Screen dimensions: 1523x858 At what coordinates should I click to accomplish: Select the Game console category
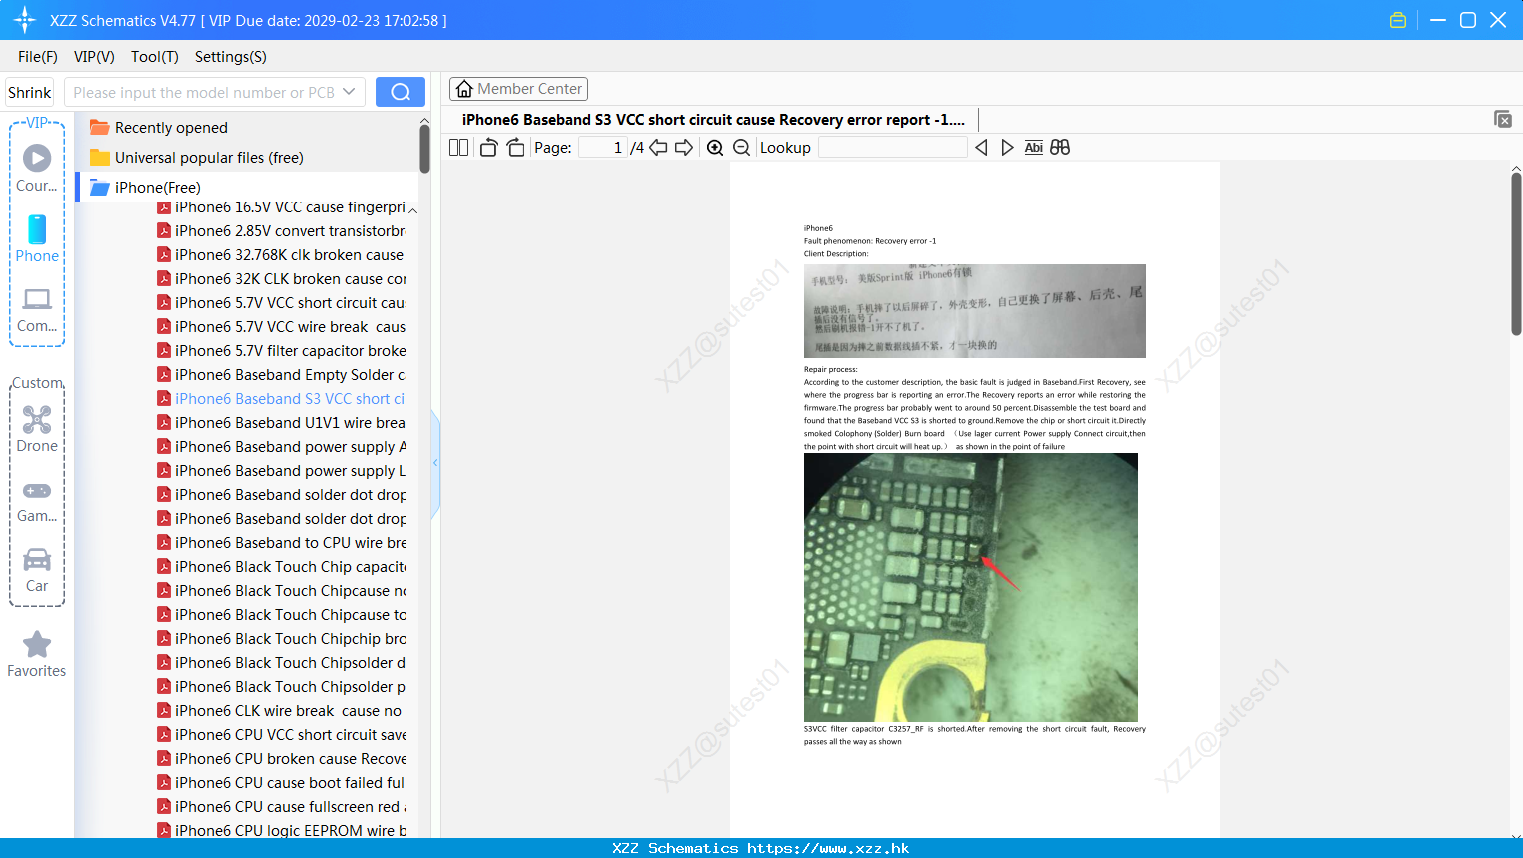pos(37,500)
